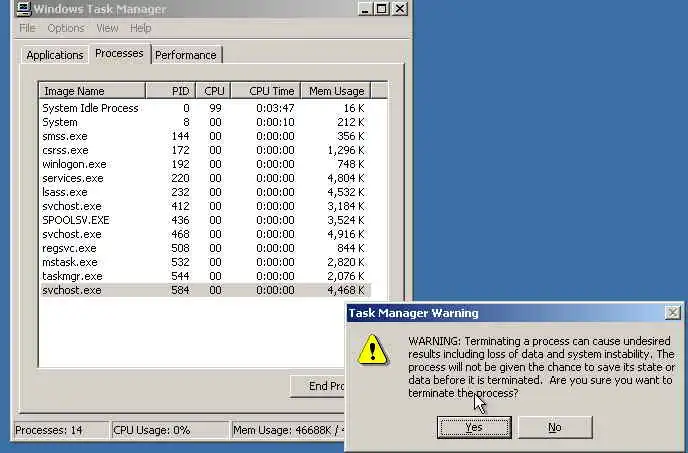Click the CPU Usage: 0% status entry
The width and height of the screenshot is (688, 453).
(x=169, y=430)
